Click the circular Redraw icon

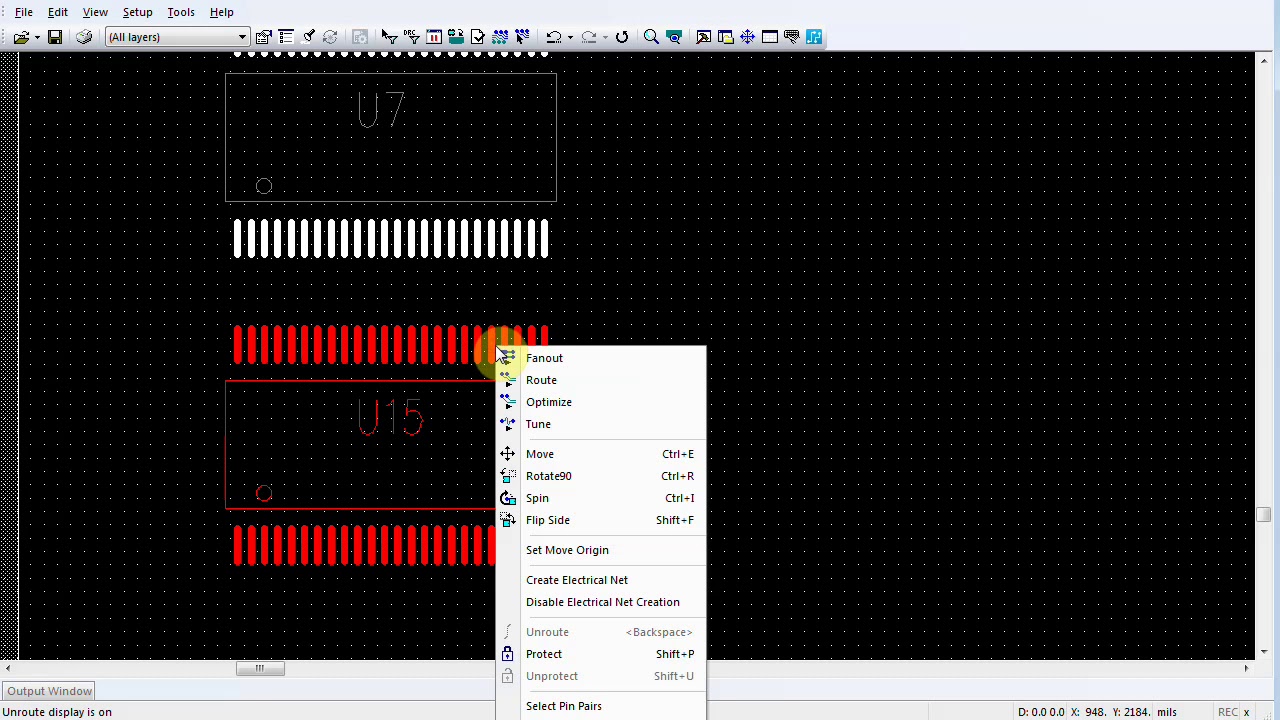point(622,37)
